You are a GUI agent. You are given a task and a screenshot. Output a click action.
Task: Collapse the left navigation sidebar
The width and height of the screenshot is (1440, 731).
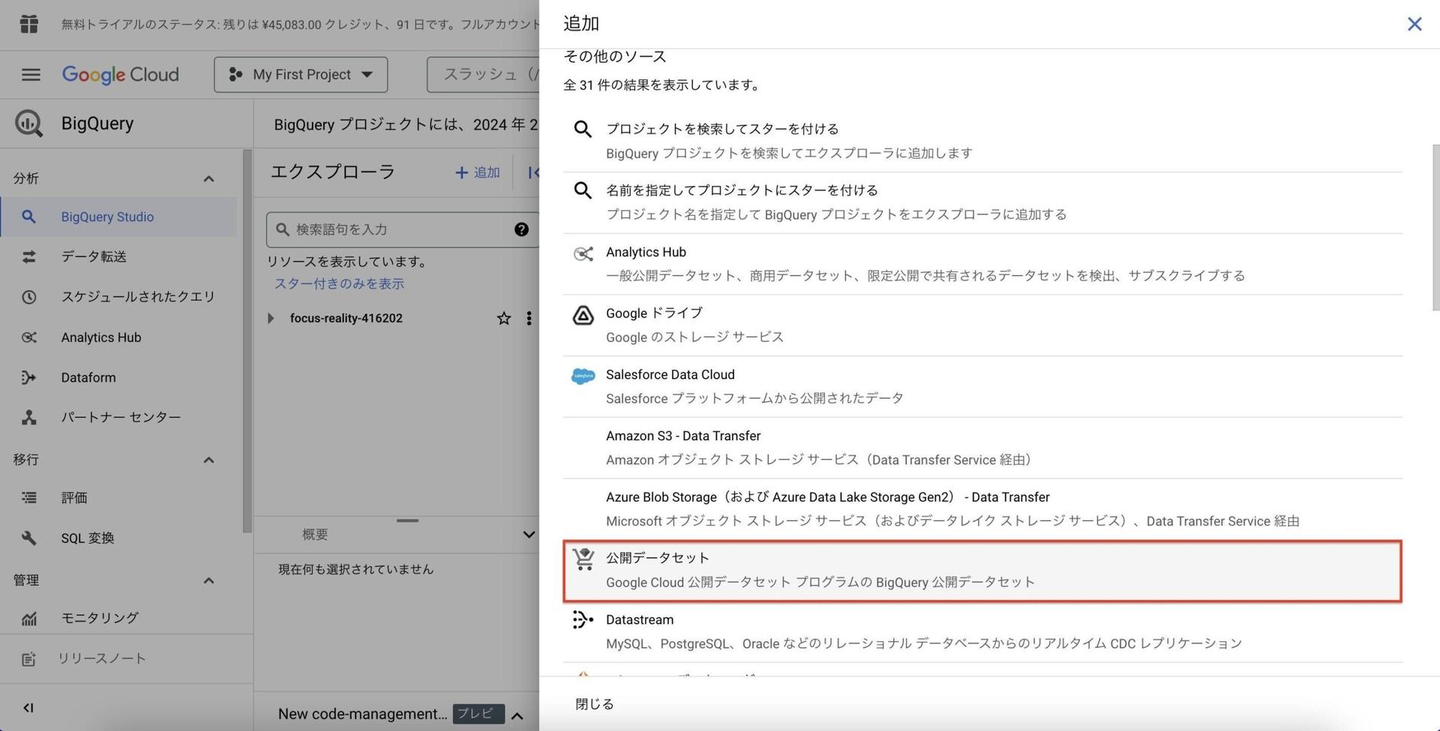click(x=28, y=708)
